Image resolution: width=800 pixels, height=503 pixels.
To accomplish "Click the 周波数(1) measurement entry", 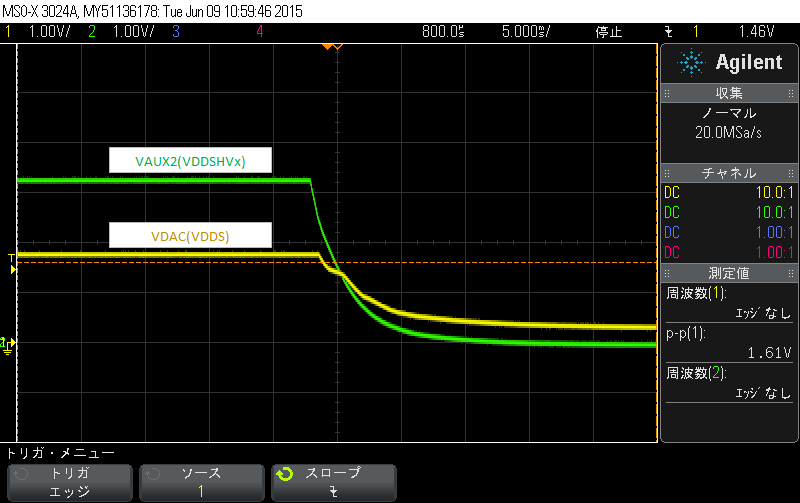I will tap(729, 303).
